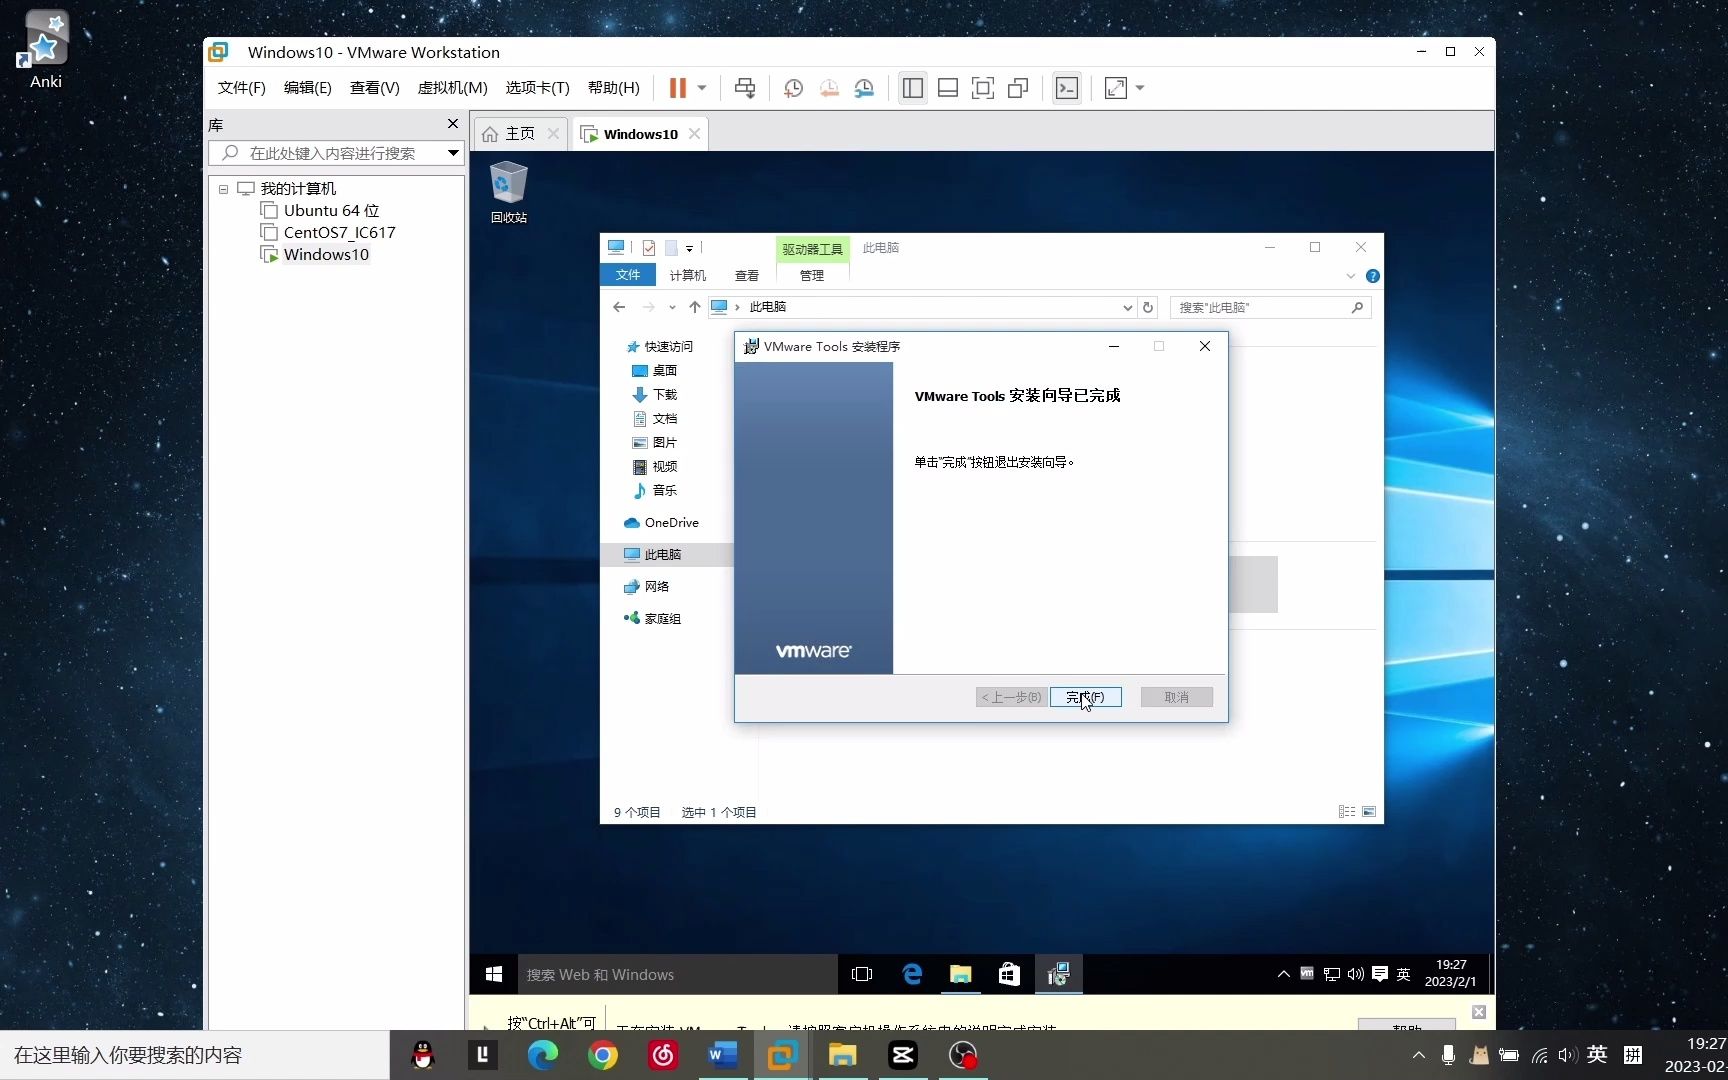The image size is (1728, 1080).
Task: Click the 上一步(B) back button
Action: click(1011, 697)
